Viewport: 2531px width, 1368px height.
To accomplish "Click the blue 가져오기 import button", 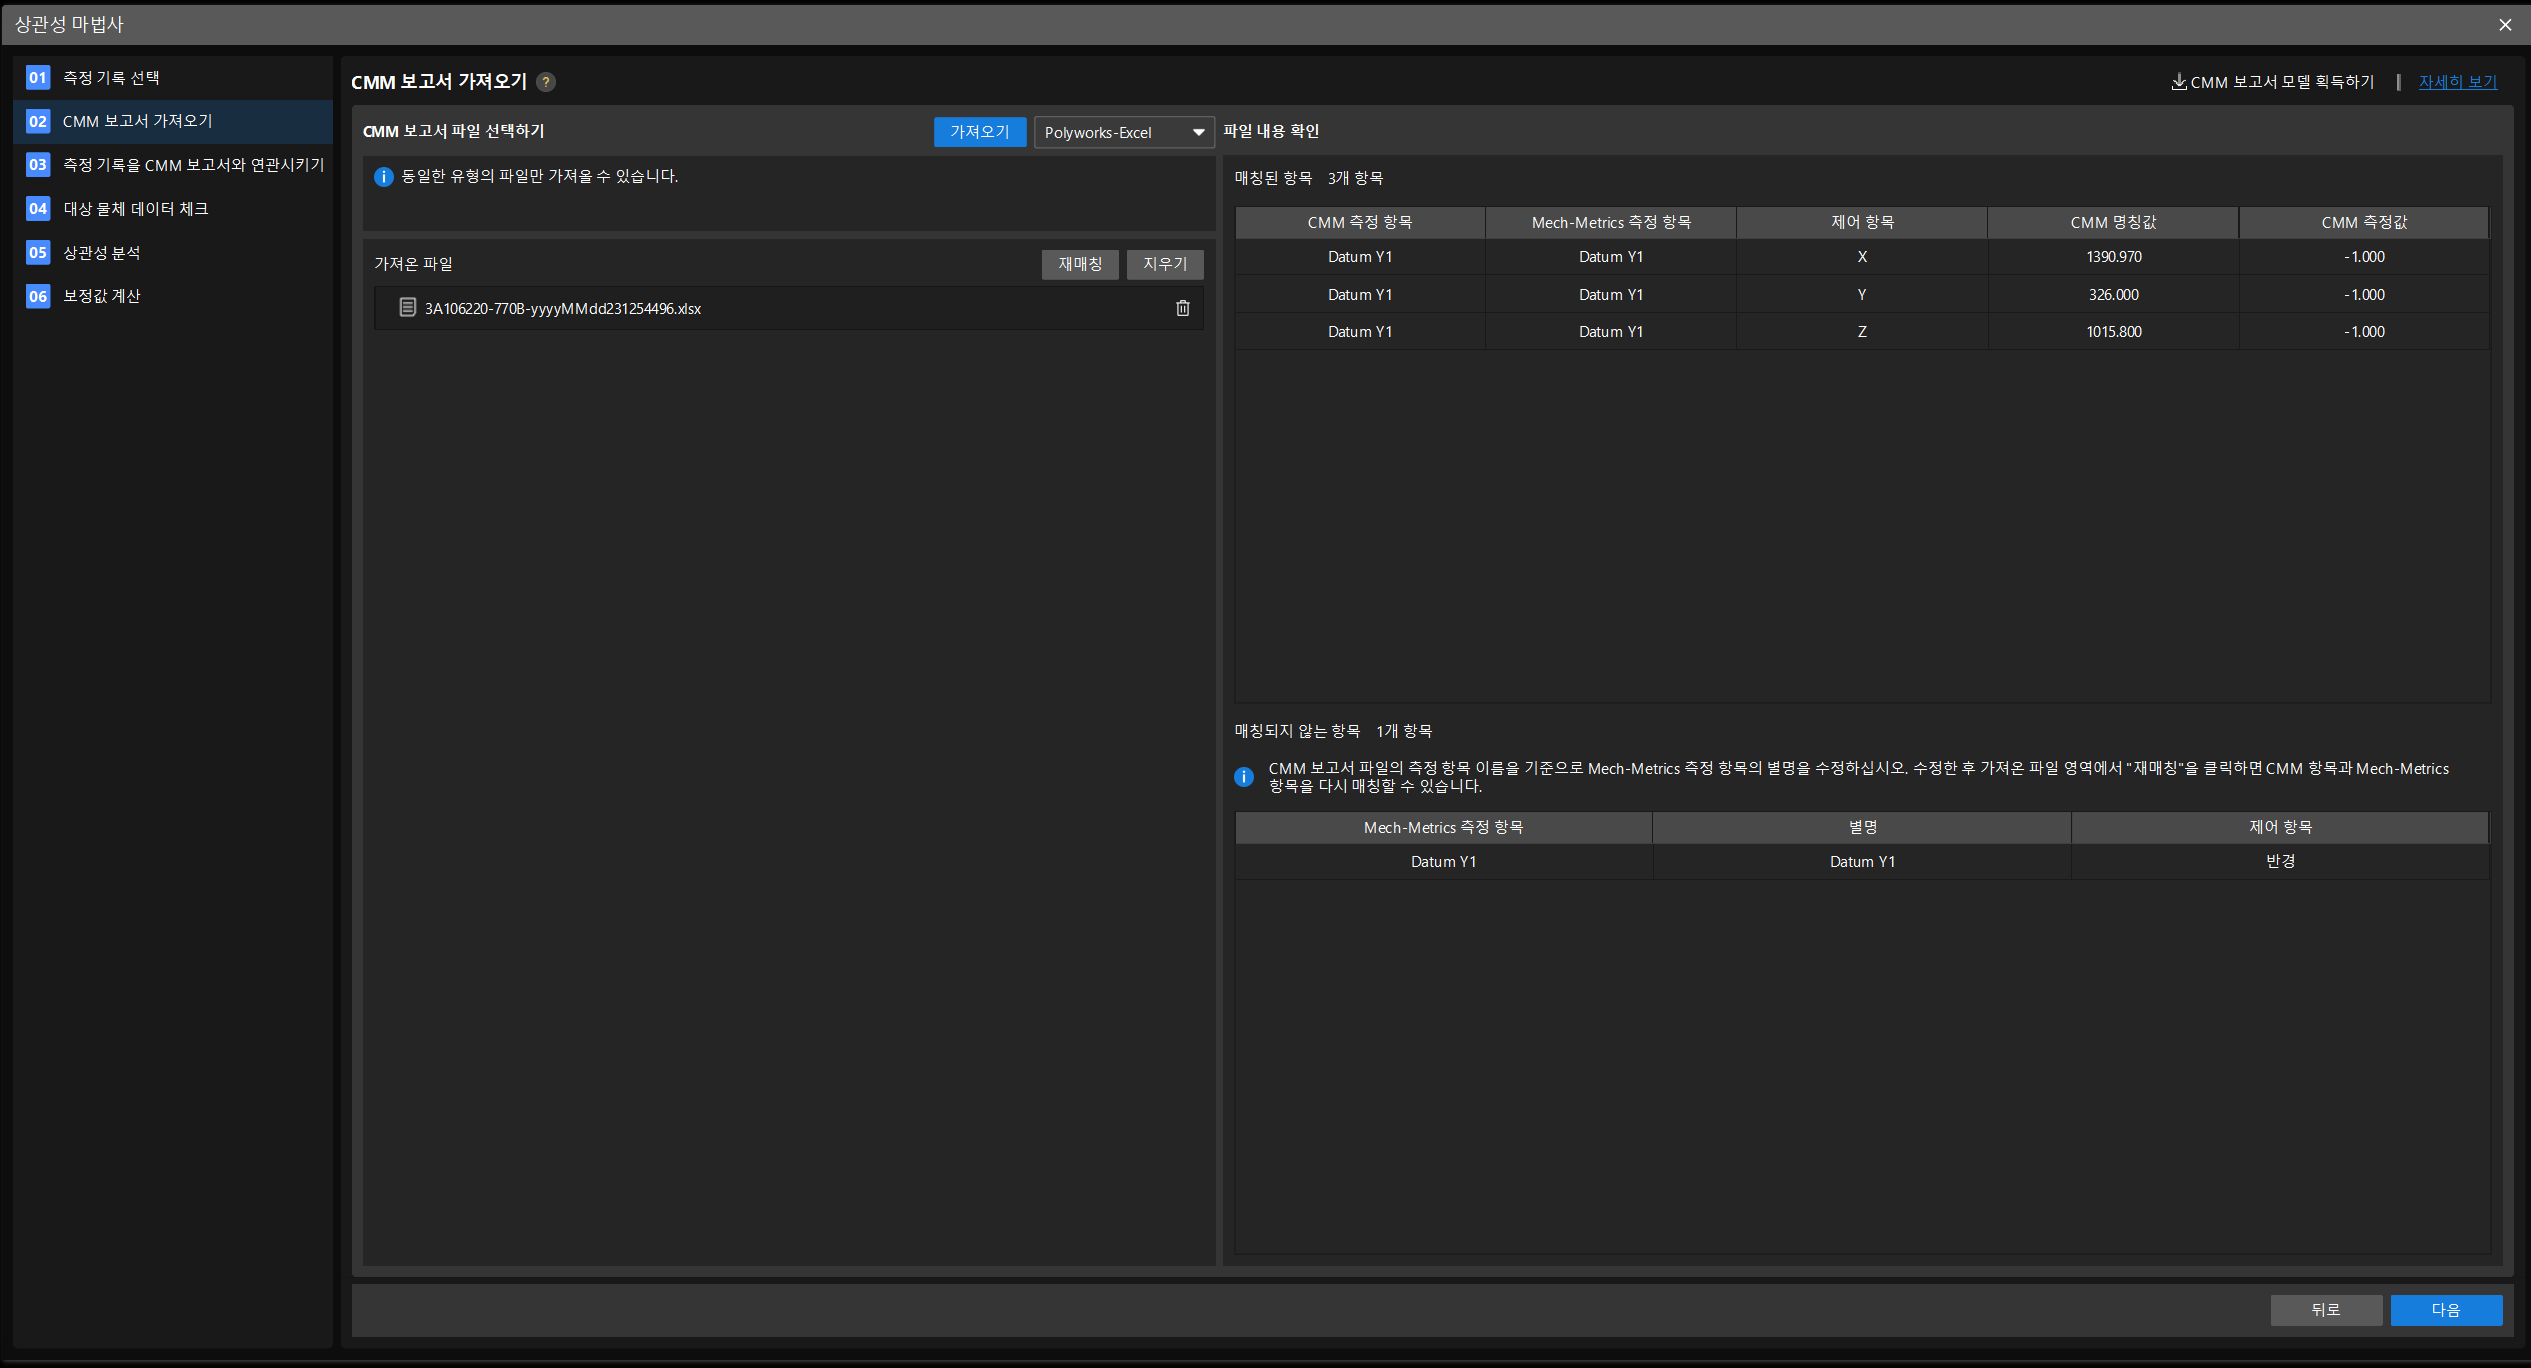I will pos(979,132).
